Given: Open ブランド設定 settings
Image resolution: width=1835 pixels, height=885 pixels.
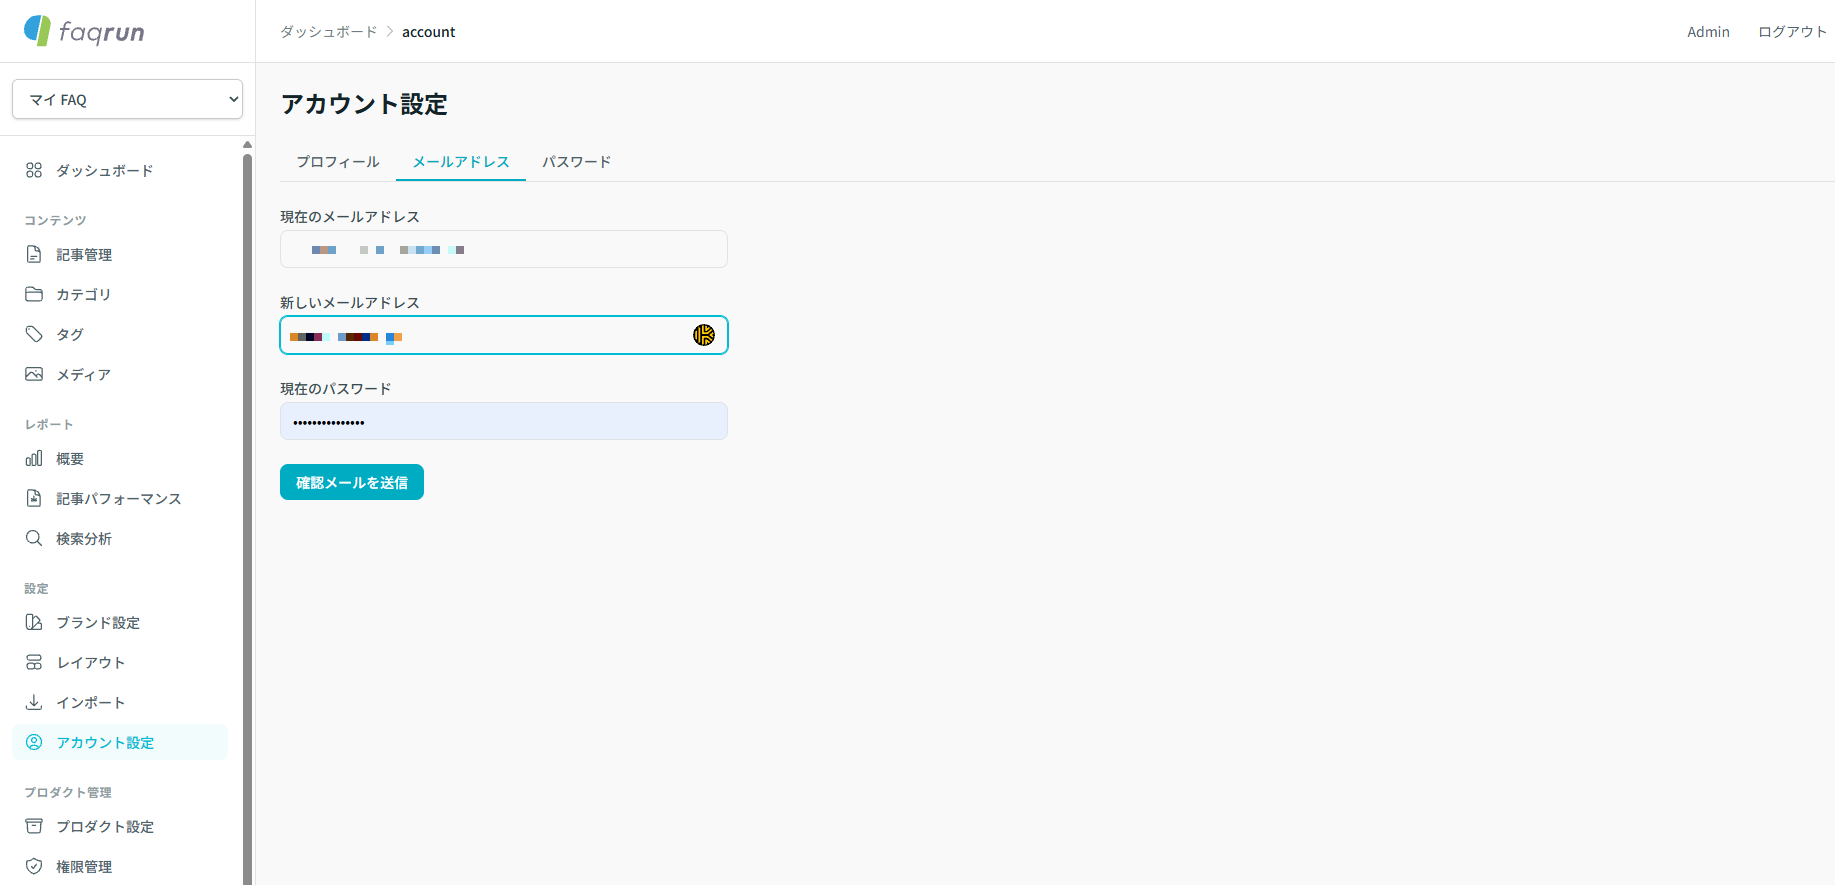Looking at the screenshot, I should 120,622.
